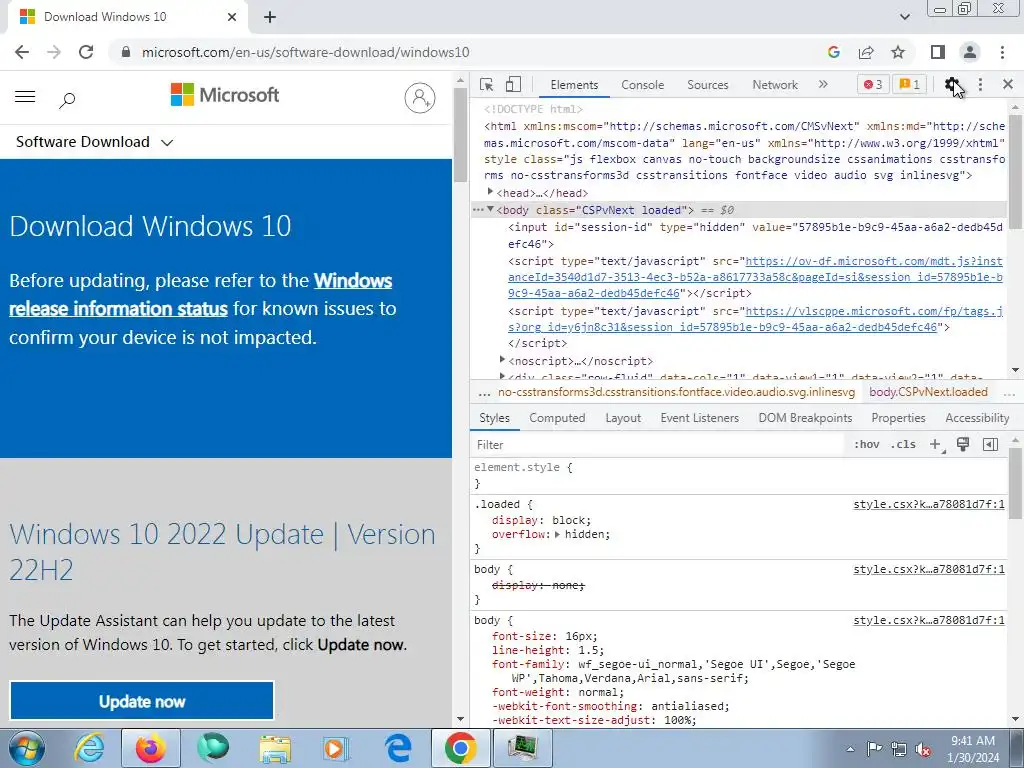Click the element.style rule block
This screenshot has width=1024, height=768.
coord(738,475)
